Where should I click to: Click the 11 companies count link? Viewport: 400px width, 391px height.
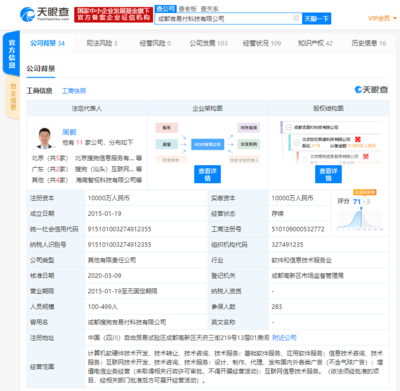tap(79, 142)
